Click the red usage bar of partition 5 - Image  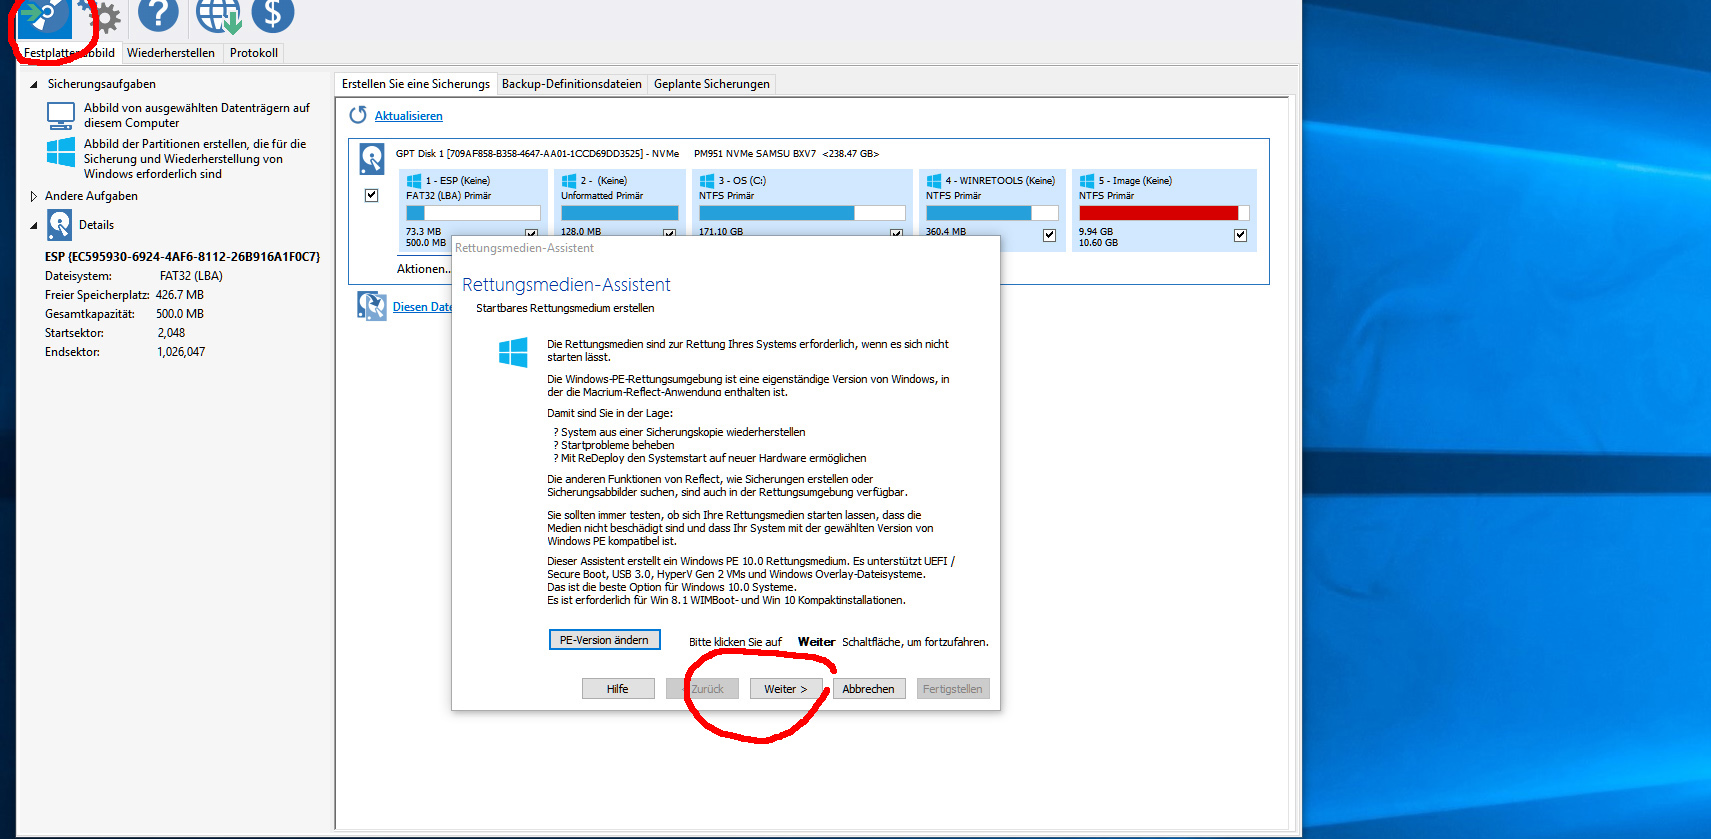tap(1164, 213)
